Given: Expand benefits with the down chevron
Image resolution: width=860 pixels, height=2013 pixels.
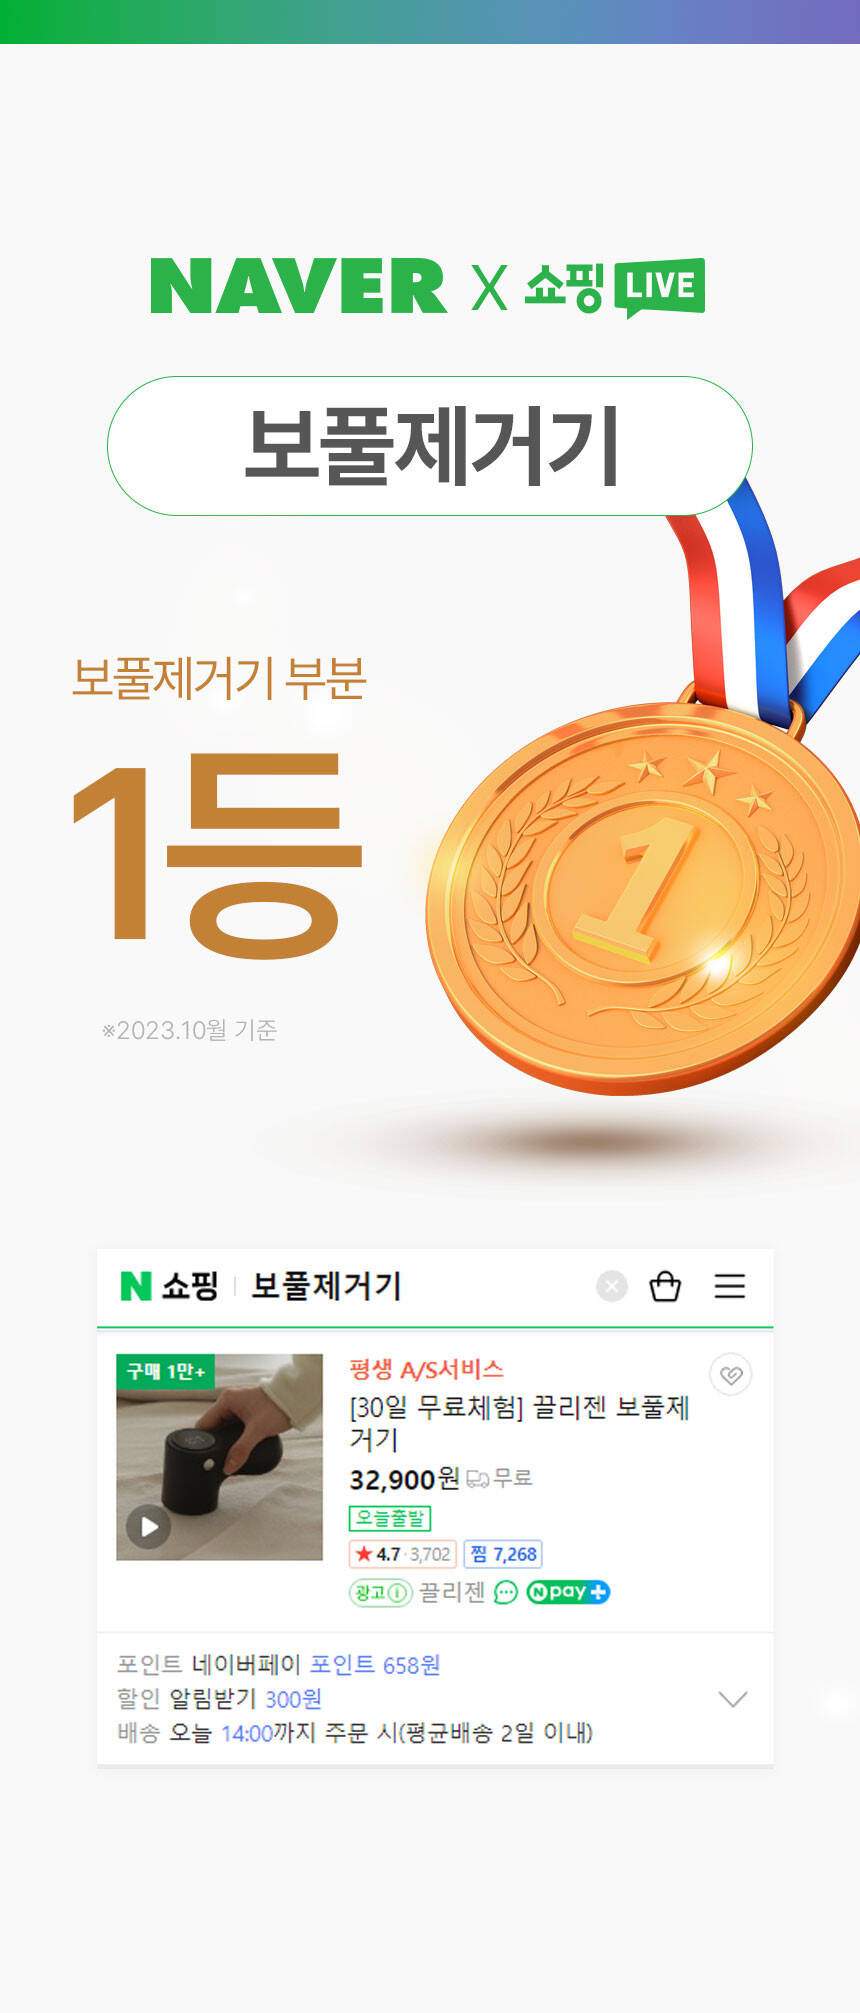Looking at the screenshot, I should click(x=733, y=1699).
